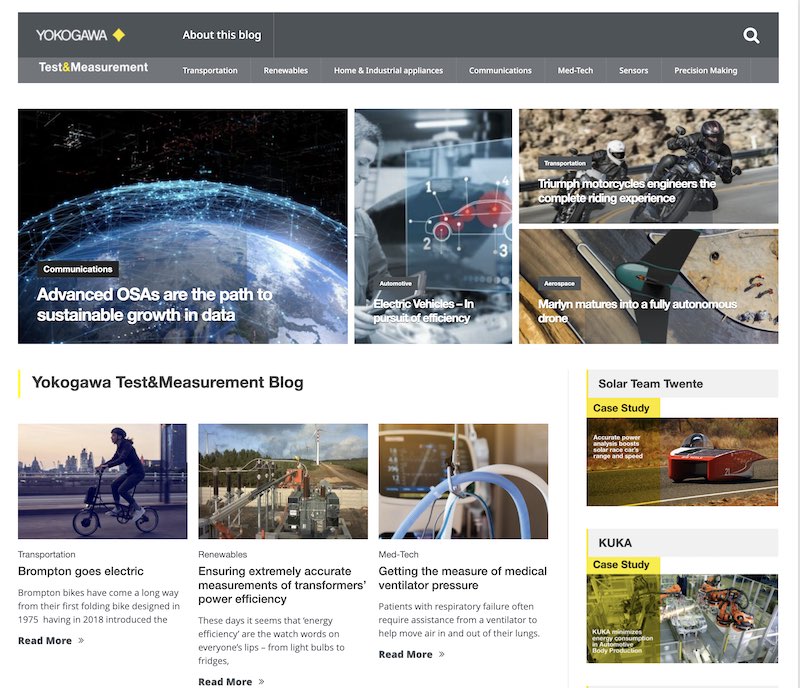The width and height of the screenshot is (800, 688).
Task: Open the Marlyn autonomous drone article
Action: coord(637,311)
